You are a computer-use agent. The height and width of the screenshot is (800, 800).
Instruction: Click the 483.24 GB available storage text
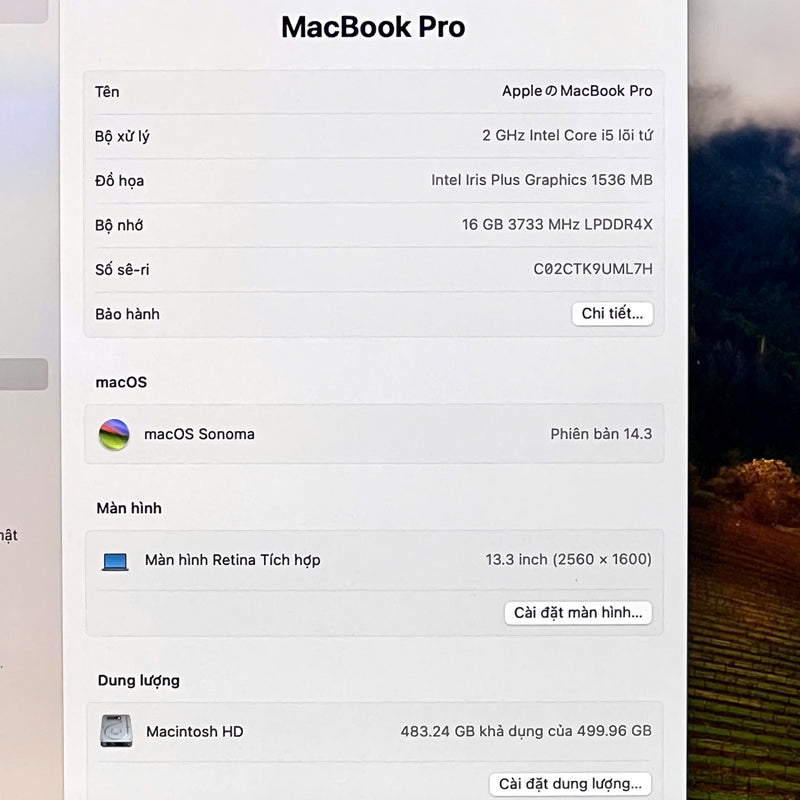[525, 731]
